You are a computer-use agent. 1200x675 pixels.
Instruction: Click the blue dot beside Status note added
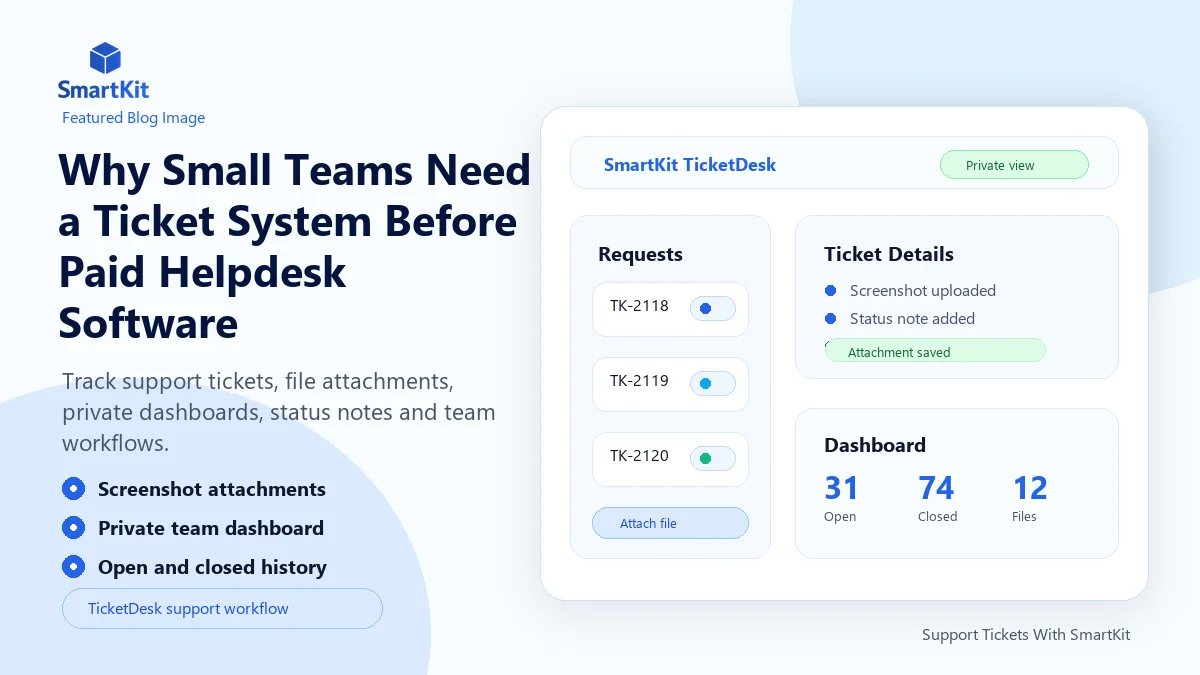[x=830, y=318]
